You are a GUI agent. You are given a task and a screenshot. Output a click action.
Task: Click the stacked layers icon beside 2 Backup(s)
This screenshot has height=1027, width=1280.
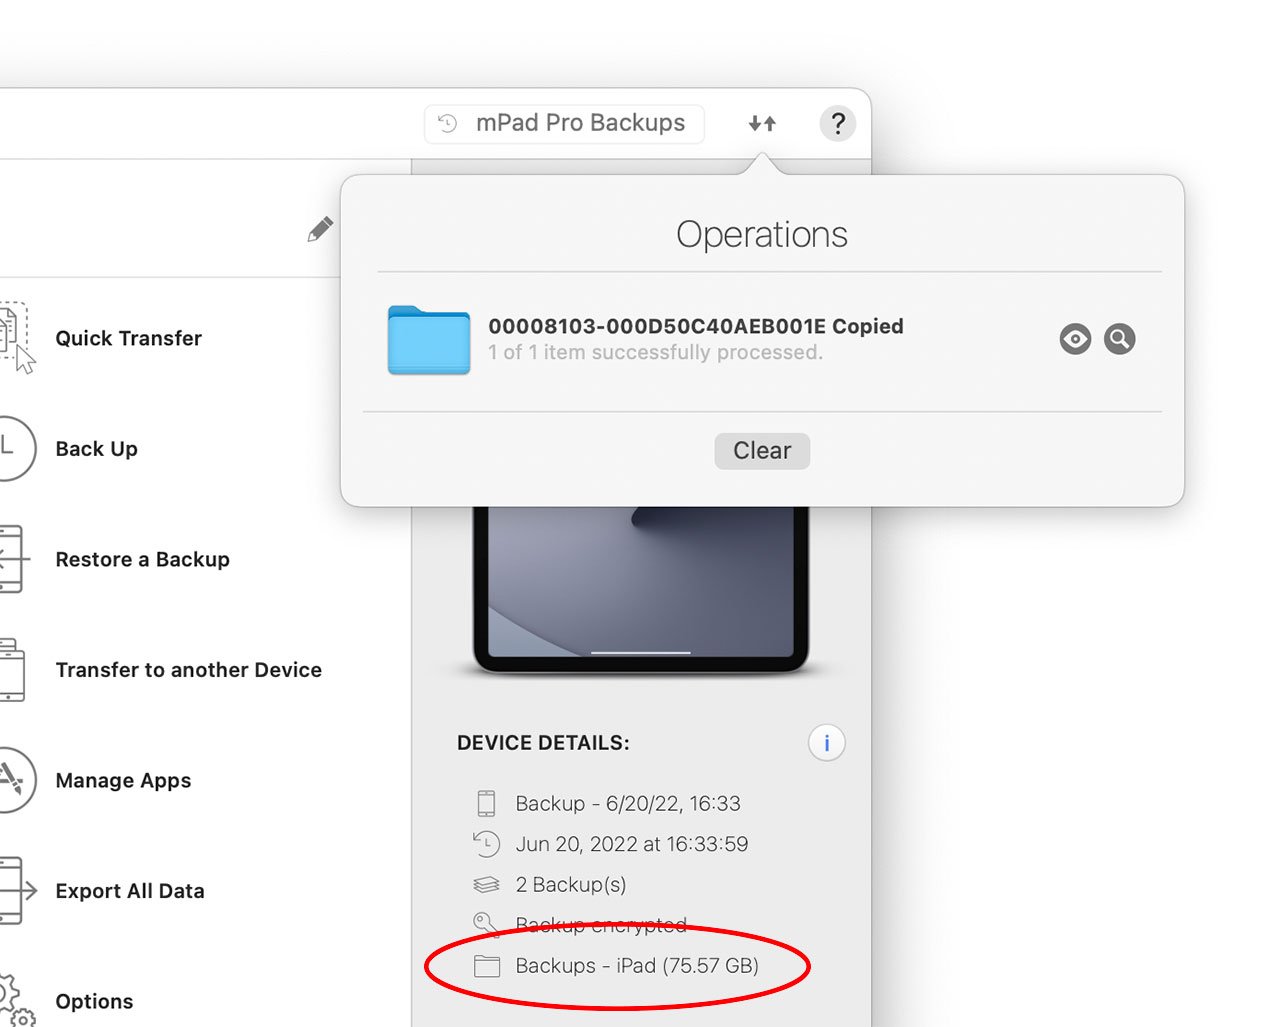click(486, 885)
